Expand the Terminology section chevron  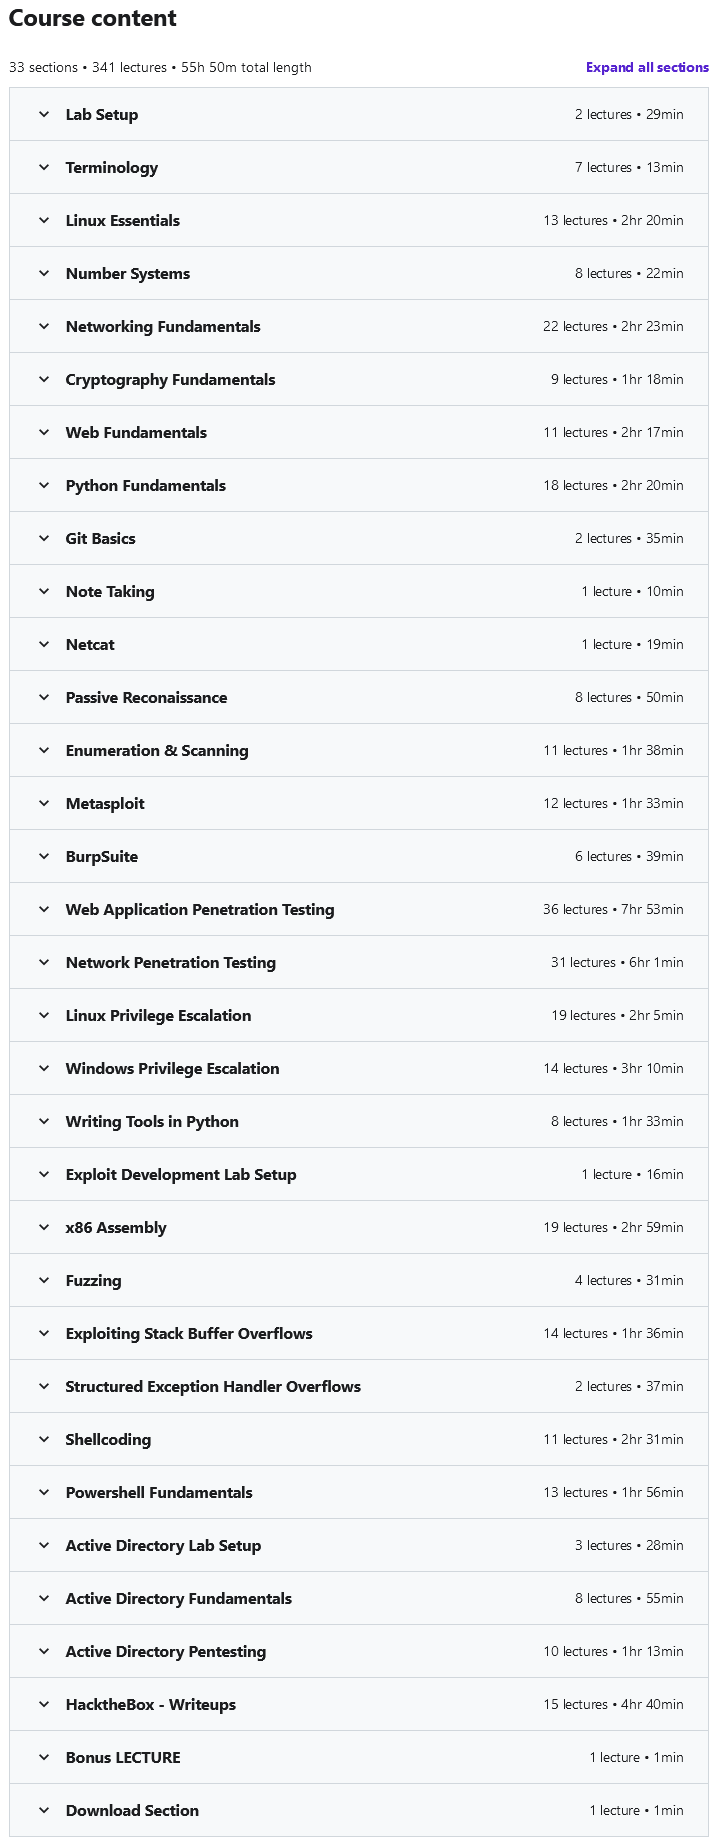pos(44,167)
